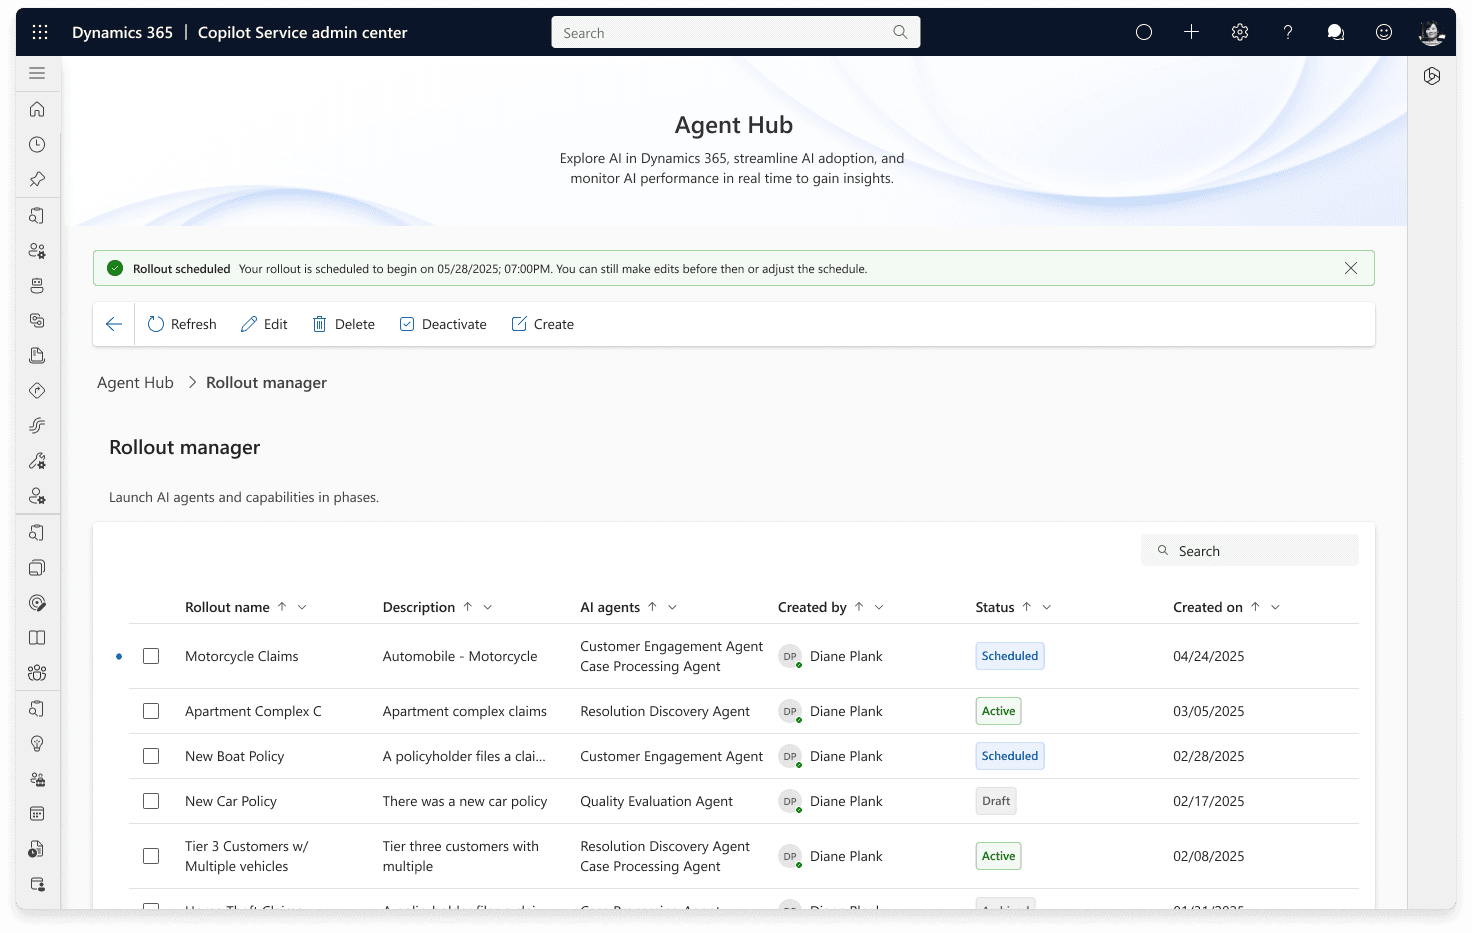Go to Home in the sidebar
Image resolution: width=1472 pixels, height=933 pixels.
pos(37,109)
